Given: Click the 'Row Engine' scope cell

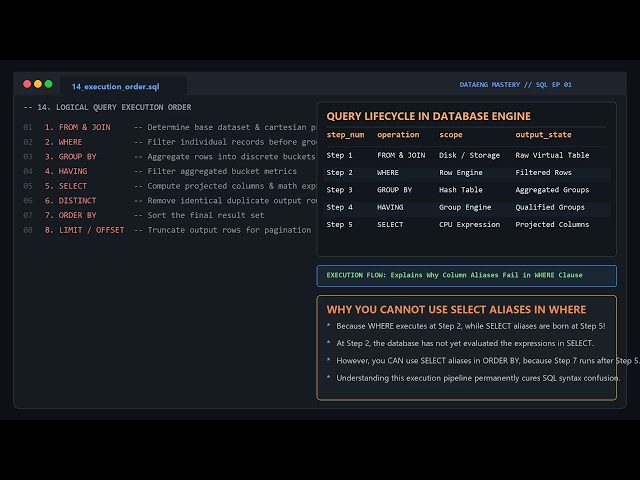Looking at the screenshot, I should (x=461, y=172).
